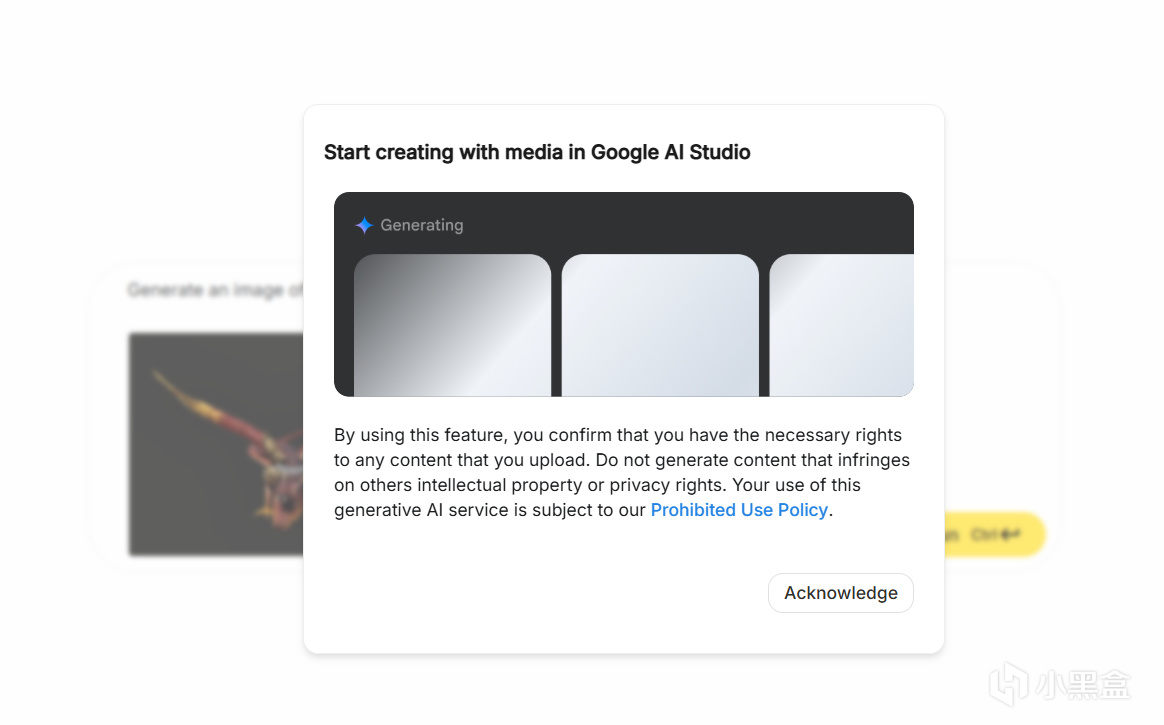
Task: Click the blurred 'Generate an image' prompt text
Action: (x=215, y=289)
